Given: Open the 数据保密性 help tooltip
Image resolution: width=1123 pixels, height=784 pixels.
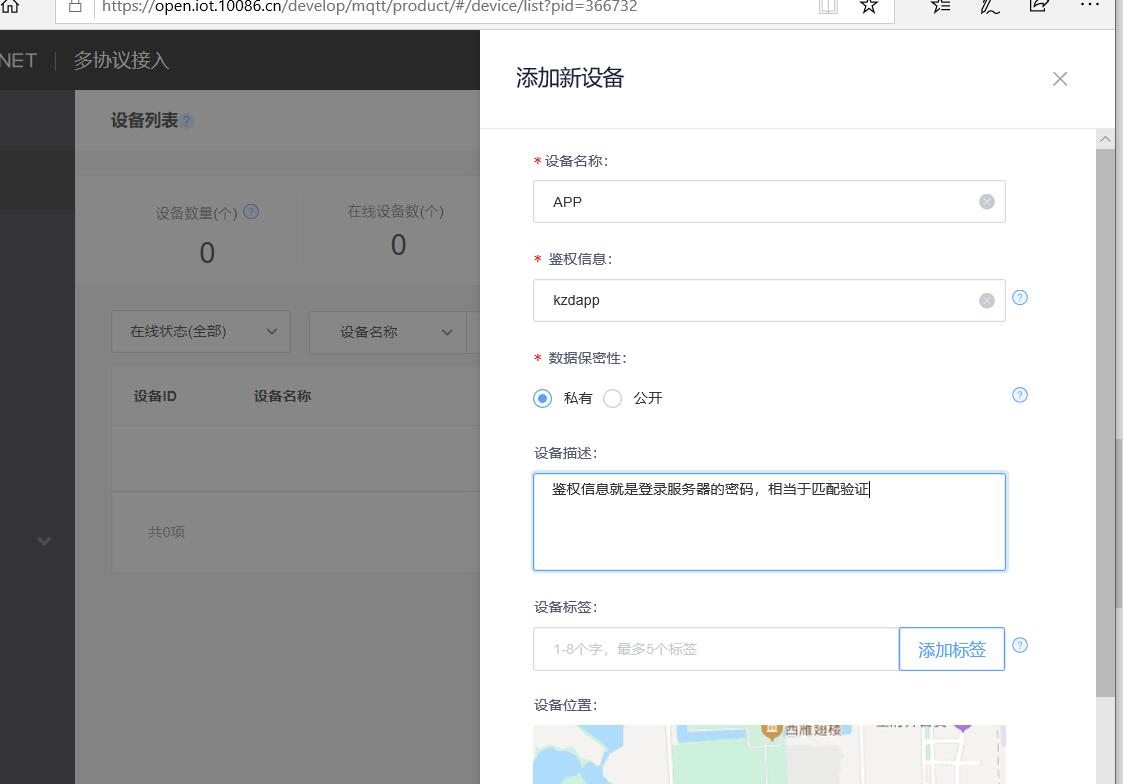Looking at the screenshot, I should (x=1019, y=395).
